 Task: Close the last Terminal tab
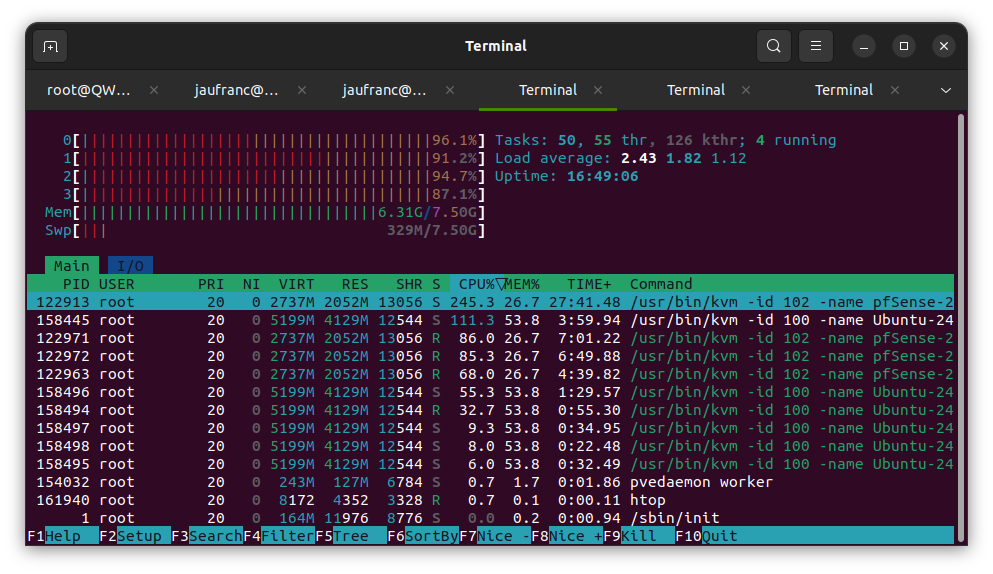click(x=895, y=91)
